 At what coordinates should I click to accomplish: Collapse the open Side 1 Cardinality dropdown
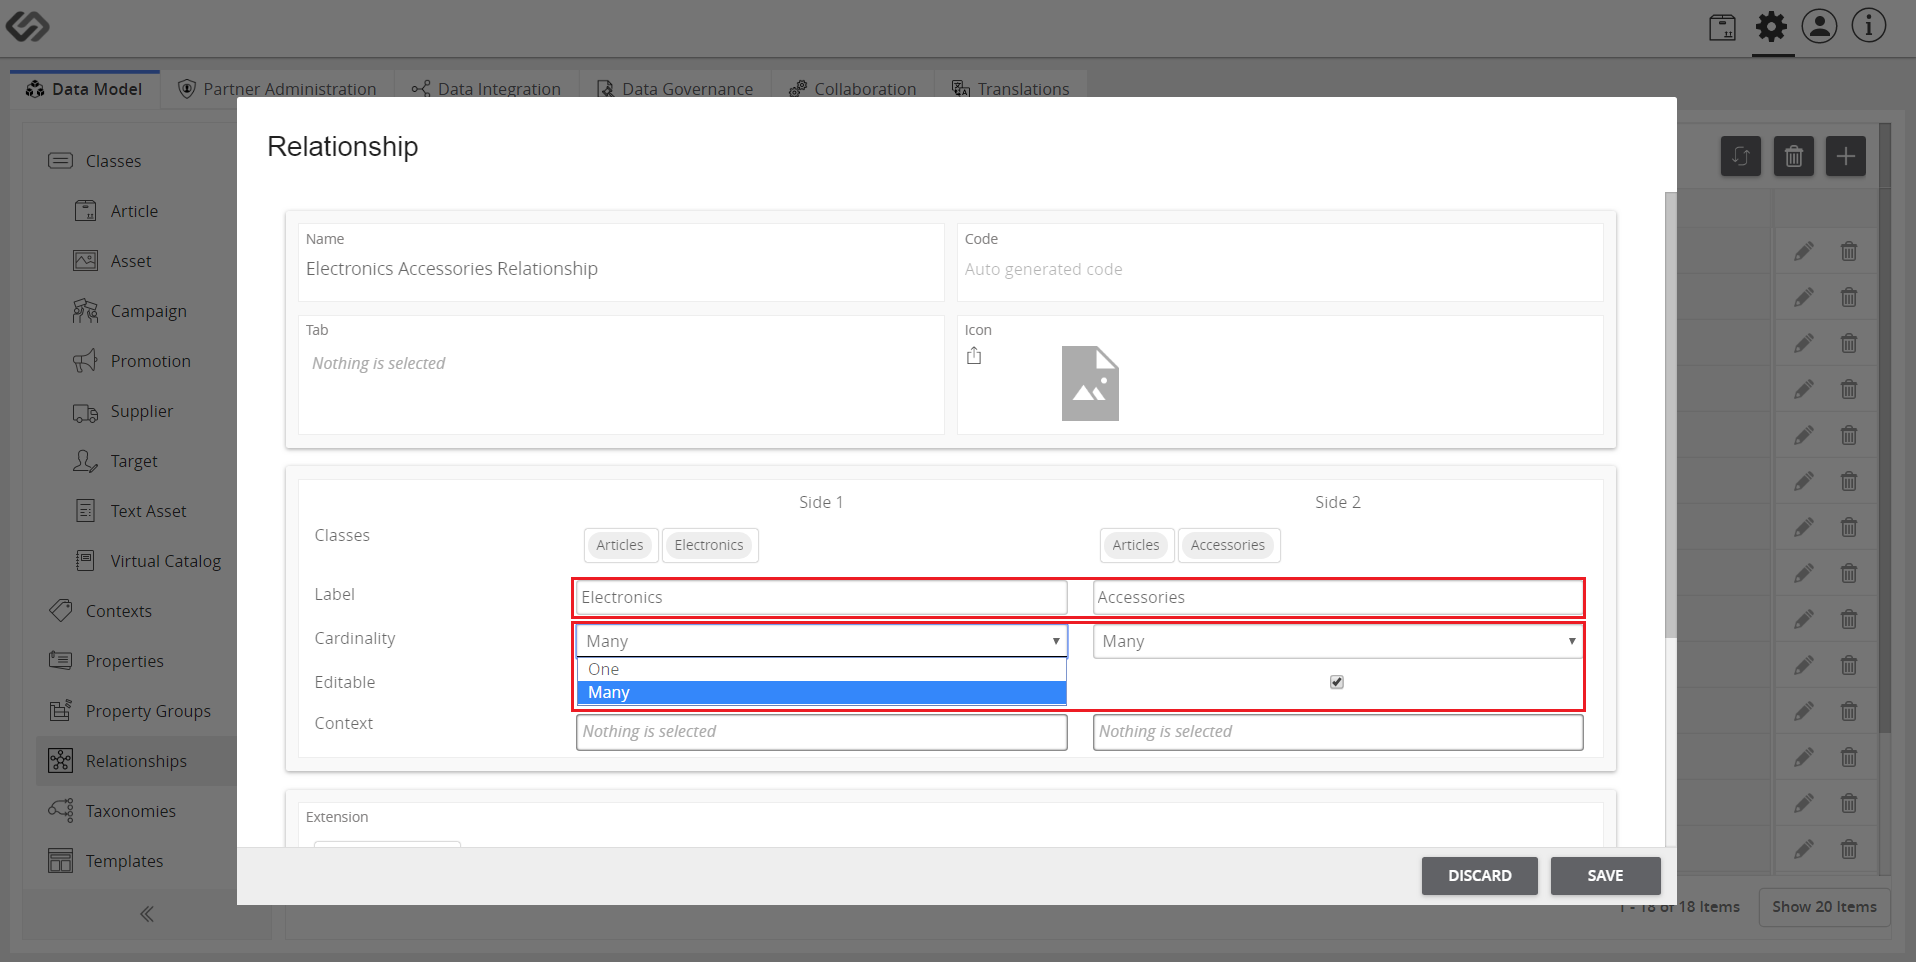[x=822, y=641]
